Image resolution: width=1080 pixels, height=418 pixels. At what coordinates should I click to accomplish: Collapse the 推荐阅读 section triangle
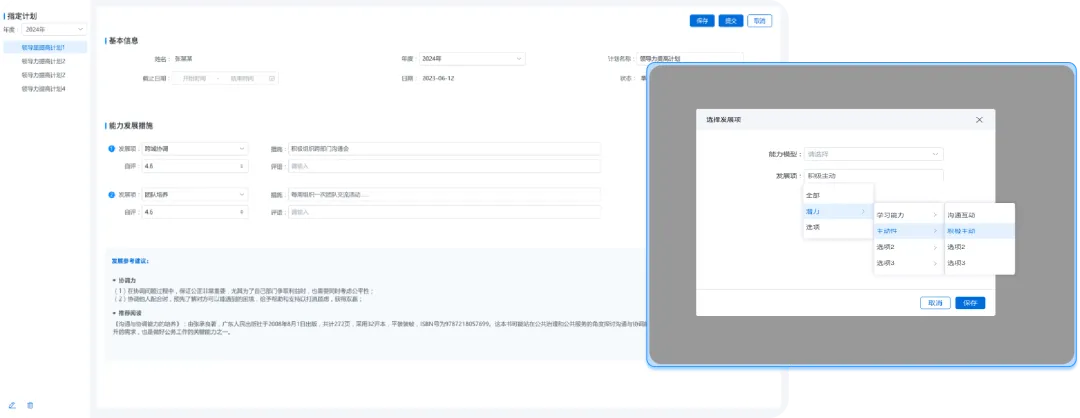[114, 313]
